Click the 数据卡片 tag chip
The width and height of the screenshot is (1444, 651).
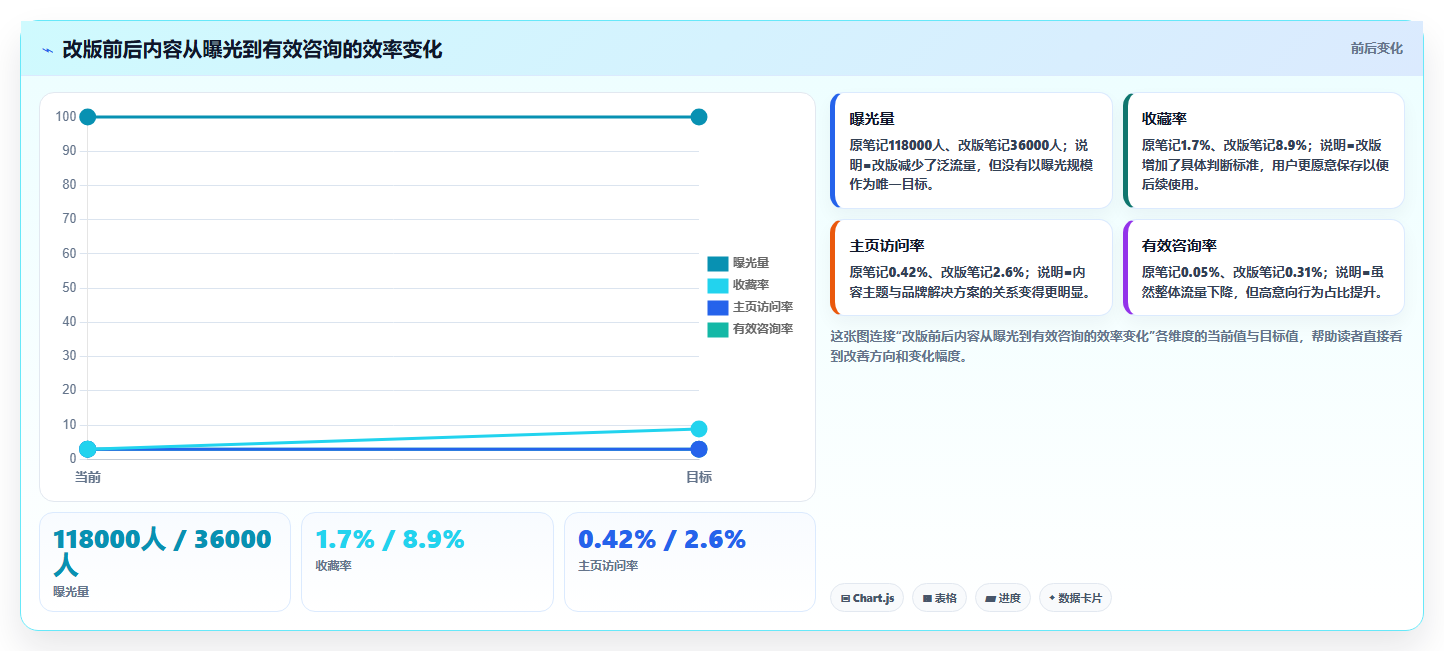click(1075, 598)
